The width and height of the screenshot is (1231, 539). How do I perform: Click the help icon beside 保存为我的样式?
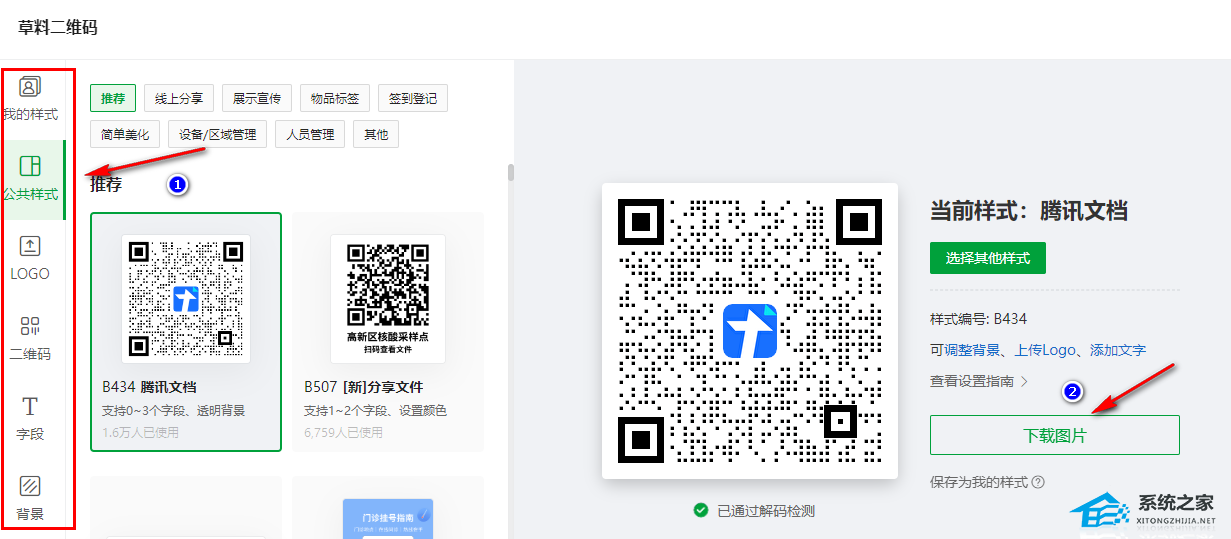tap(1038, 482)
